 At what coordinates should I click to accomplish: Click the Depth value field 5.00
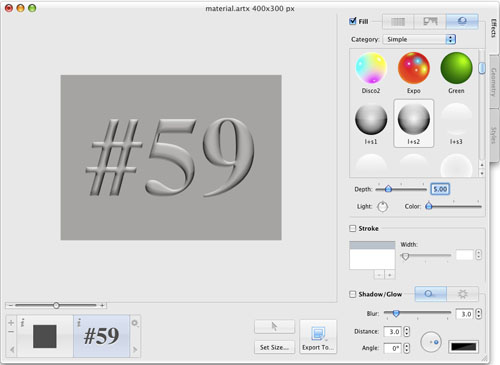pyautogui.click(x=440, y=189)
